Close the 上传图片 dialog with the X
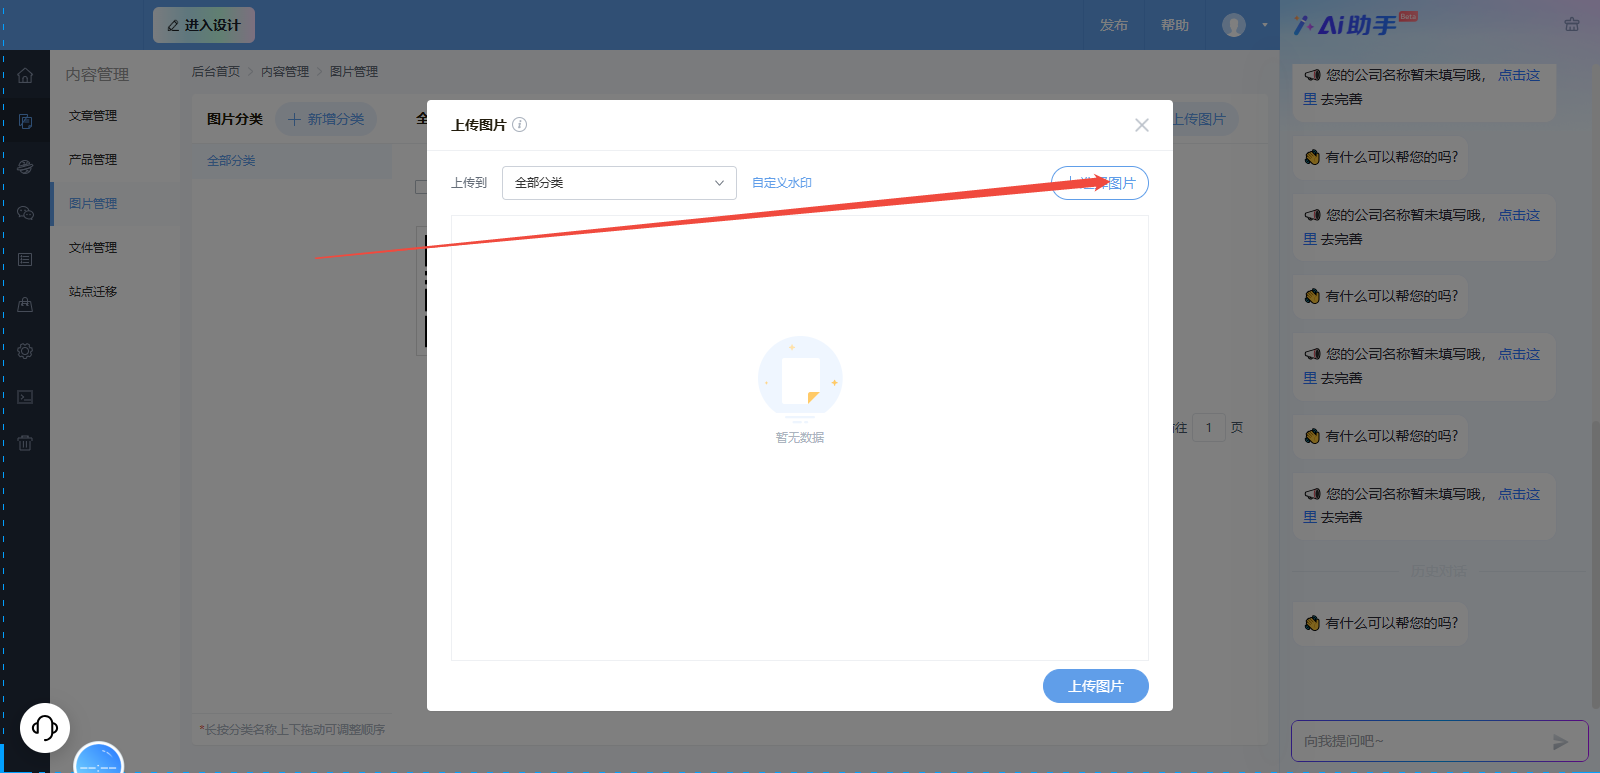The image size is (1600, 773). 1142,125
